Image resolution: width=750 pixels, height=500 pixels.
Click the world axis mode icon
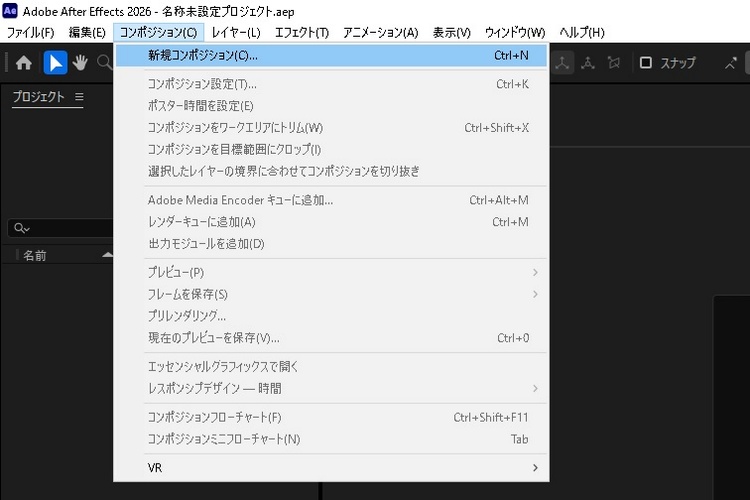588,63
